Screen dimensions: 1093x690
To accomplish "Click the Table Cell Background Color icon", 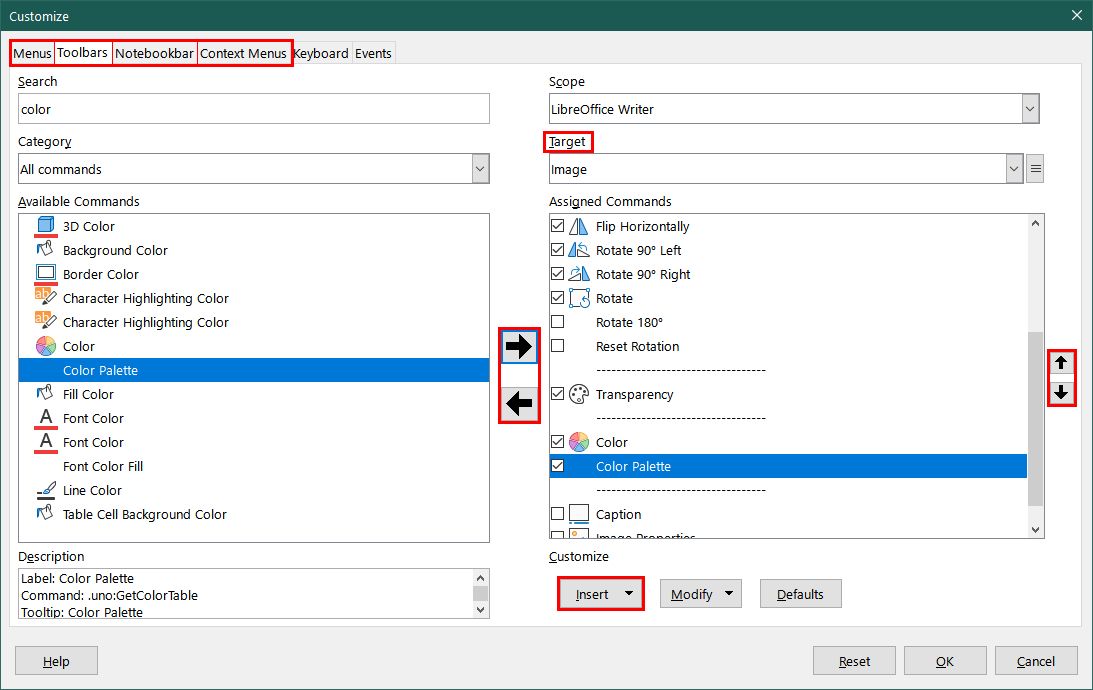I will 46,514.
